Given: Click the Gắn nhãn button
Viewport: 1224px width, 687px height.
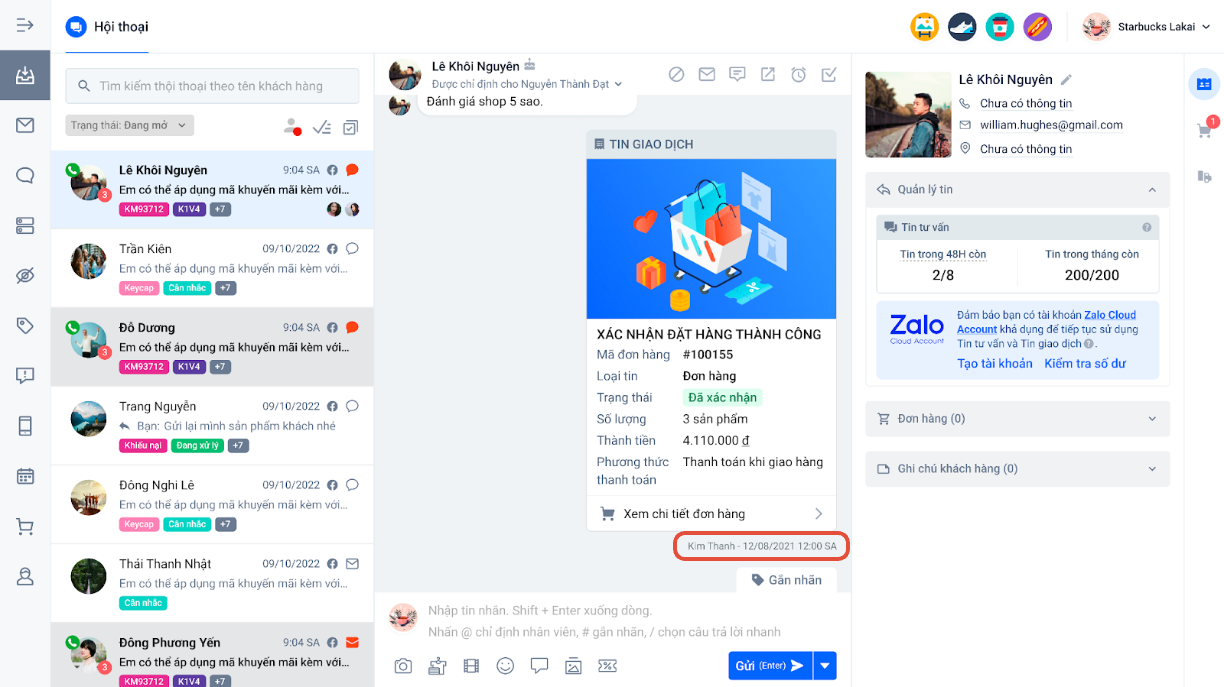Looking at the screenshot, I should tap(786, 580).
